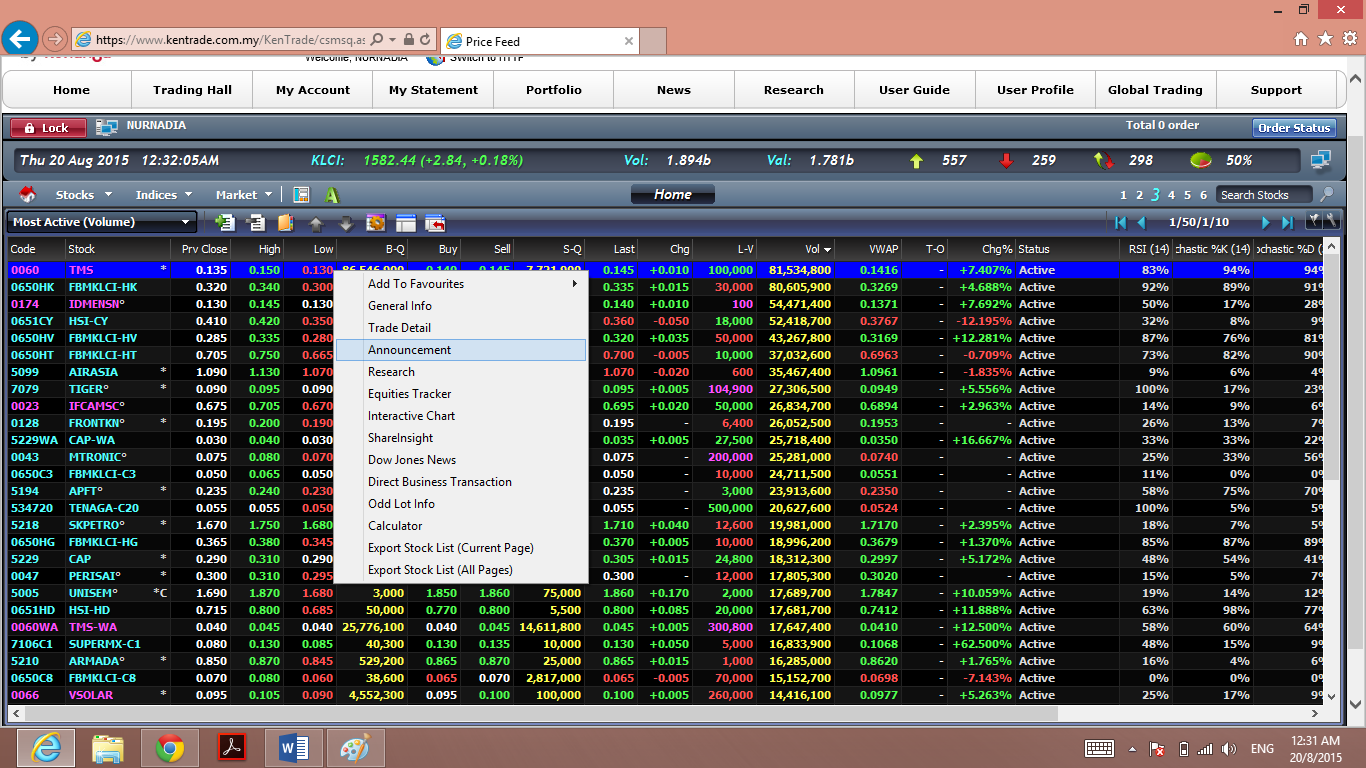This screenshot has width=1366, height=768.
Task: Click the Lock button
Action: pyautogui.click(x=48, y=128)
